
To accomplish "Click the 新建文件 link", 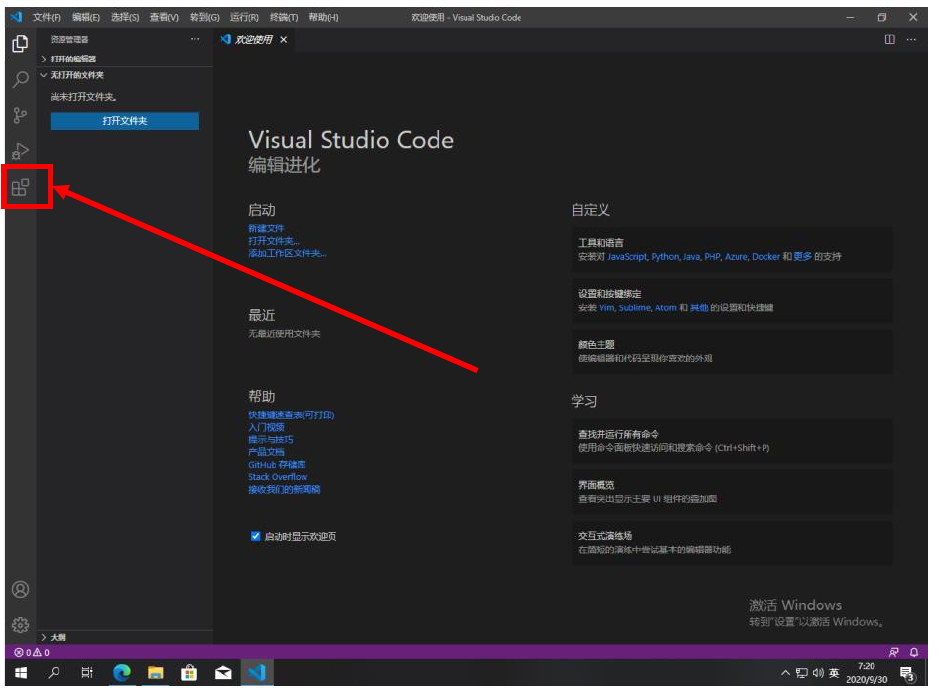I will point(266,229).
